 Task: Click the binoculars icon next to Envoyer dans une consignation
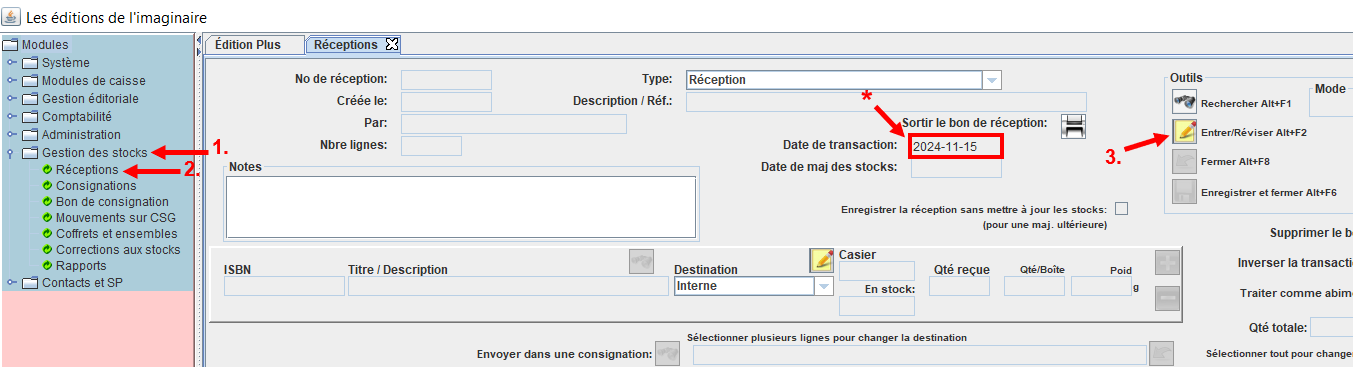667,354
